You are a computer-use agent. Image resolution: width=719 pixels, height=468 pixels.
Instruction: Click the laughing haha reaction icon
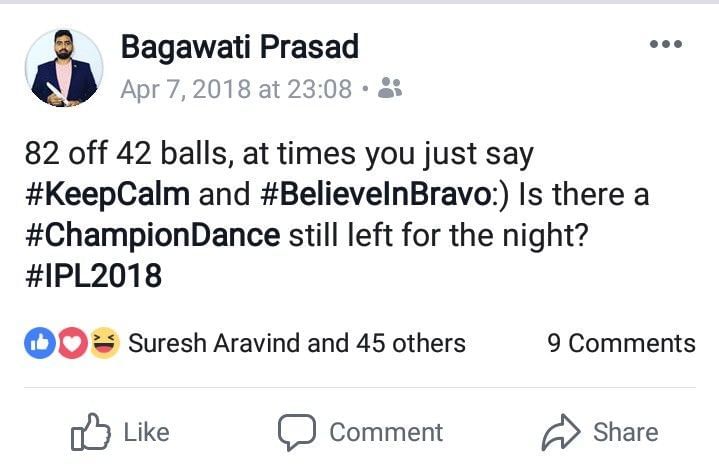coord(103,343)
